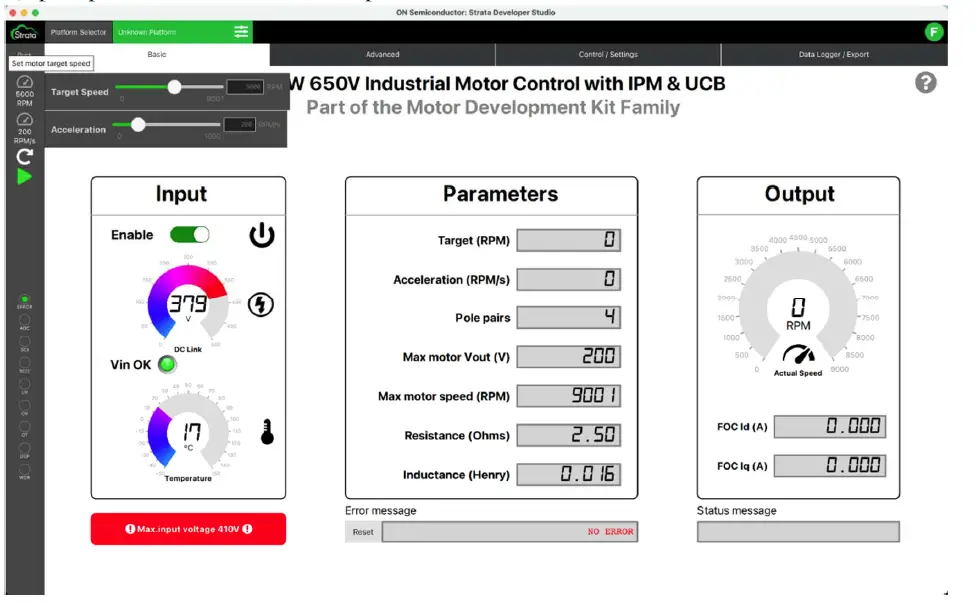Viewport: 976px width, 603px height.
Task: Switch to the Advanced tab
Action: (382, 54)
